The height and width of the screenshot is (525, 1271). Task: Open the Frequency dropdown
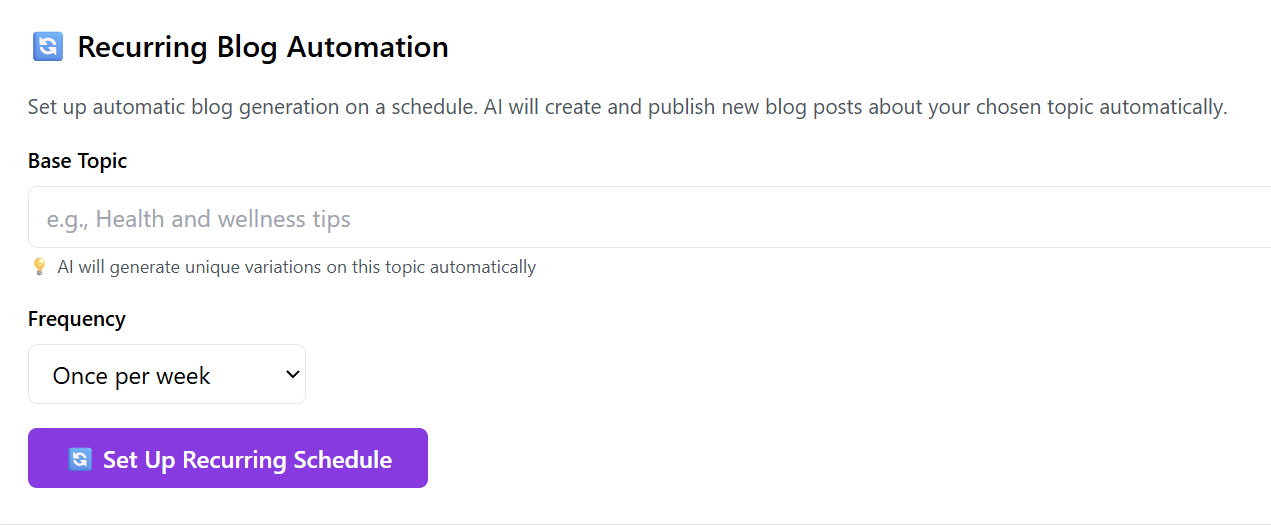(166, 375)
